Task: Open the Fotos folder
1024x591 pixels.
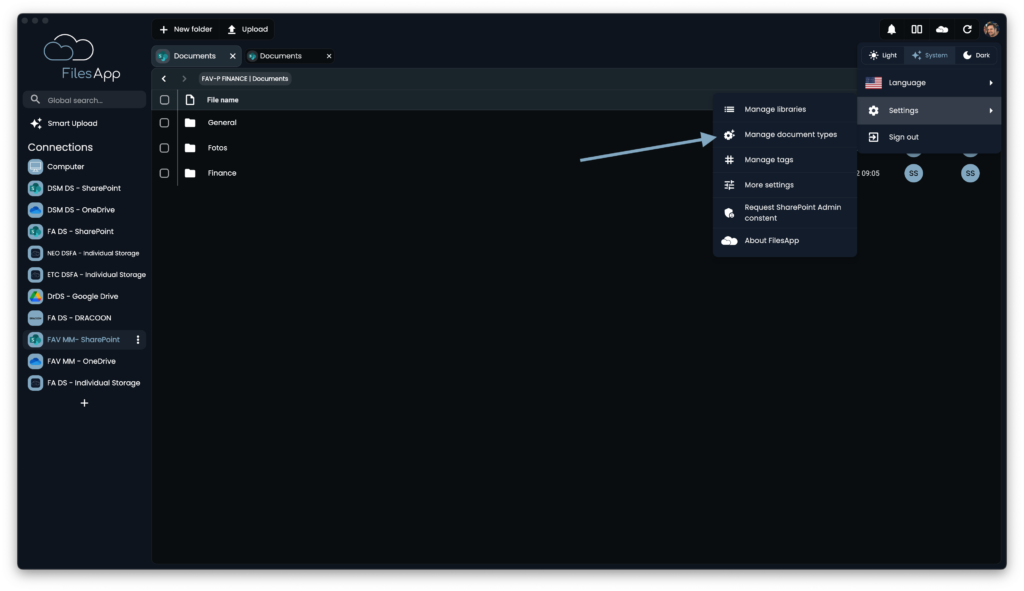Action: click(217, 148)
